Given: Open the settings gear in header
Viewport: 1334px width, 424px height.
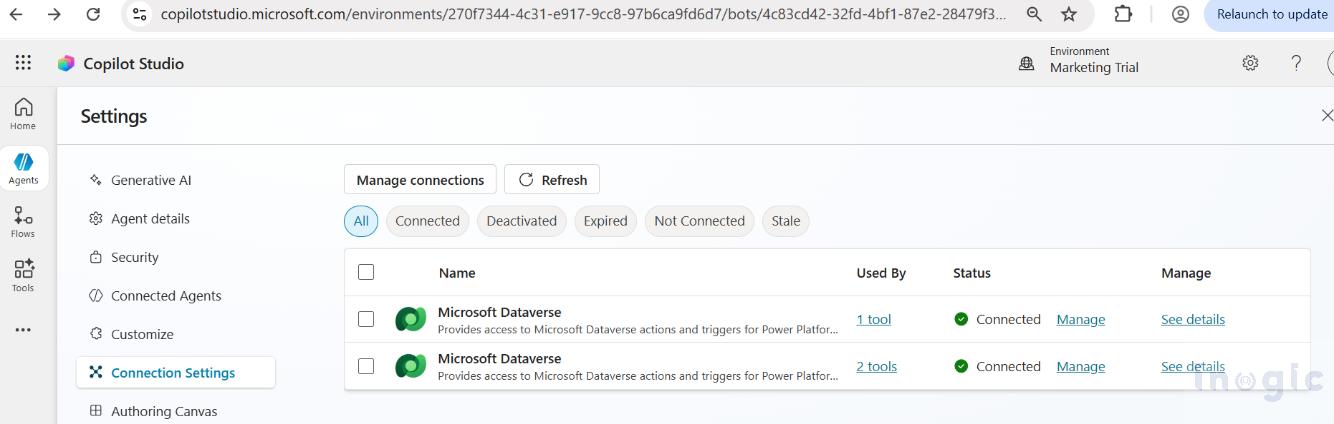Looking at the screenshot, I should 1250,63.
